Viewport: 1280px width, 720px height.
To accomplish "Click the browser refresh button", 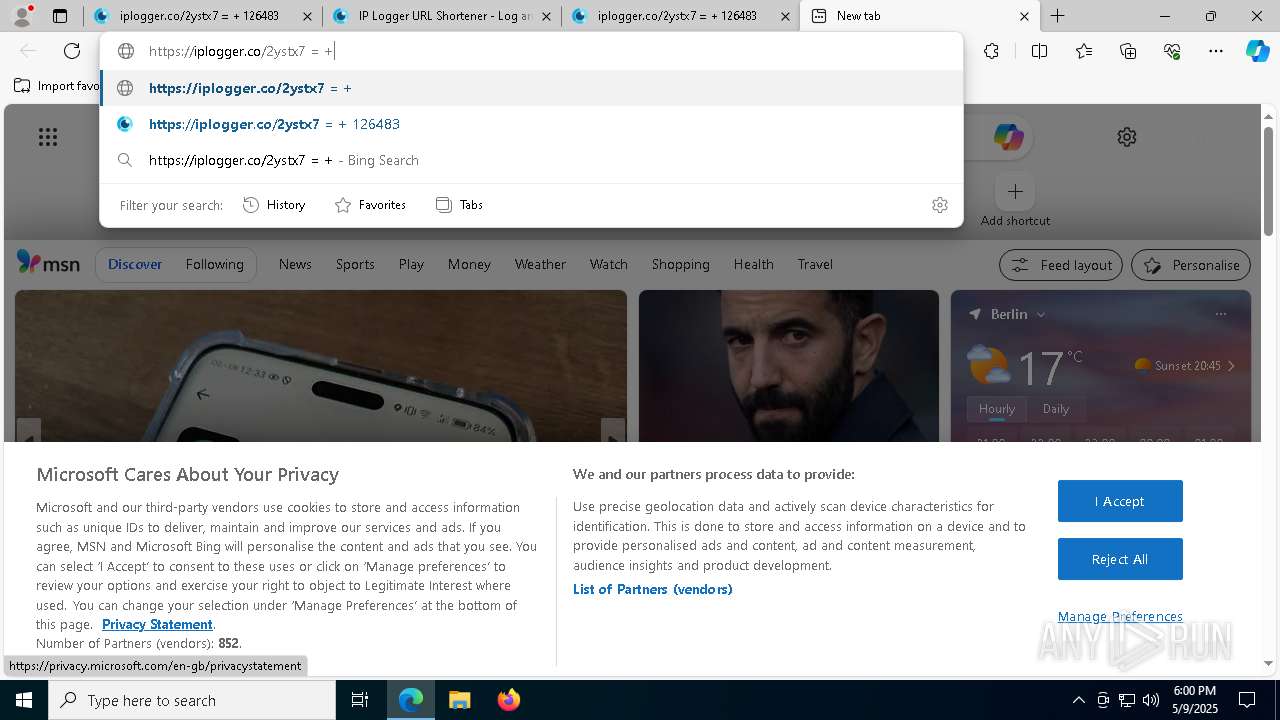I will coord(72,51).
